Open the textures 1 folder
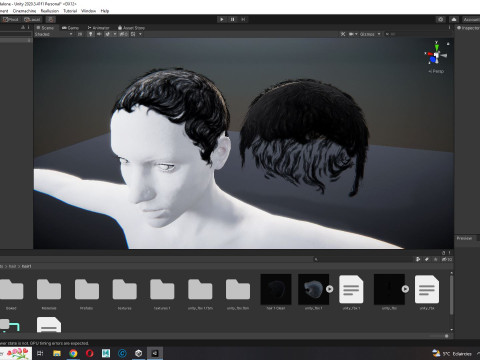 coord(162,290)
